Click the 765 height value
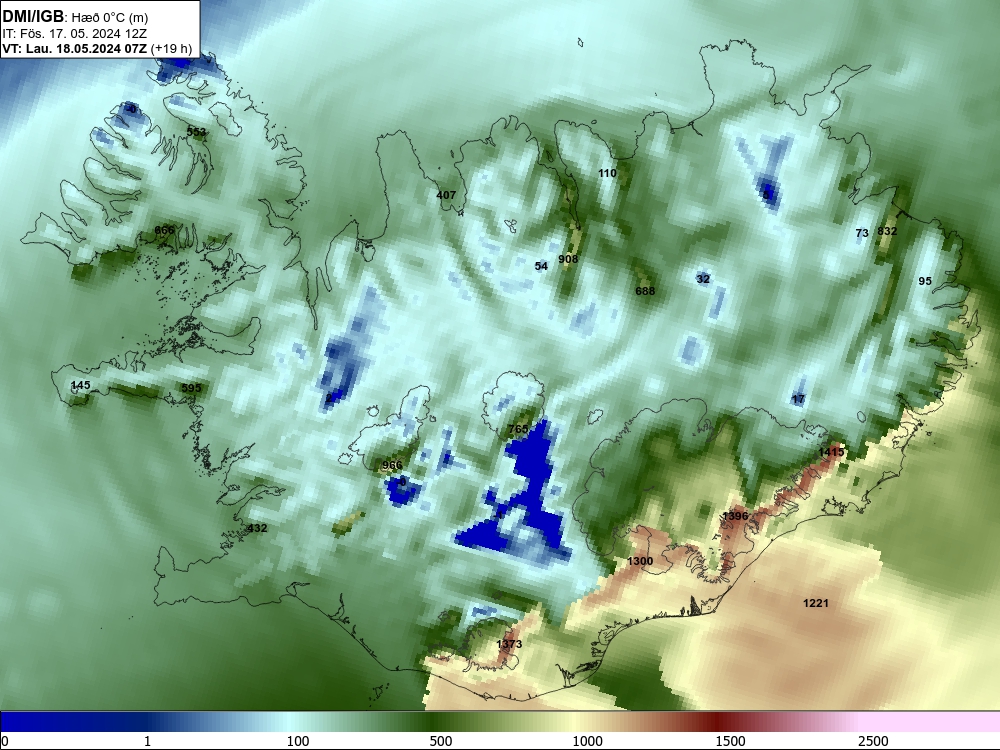This screenshot has width=1000, height=750. (518, 429)
